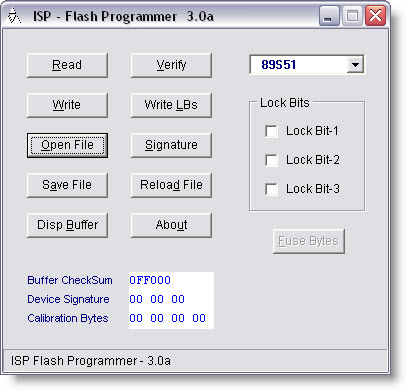Maximize the ISP Flash Programmer window
The image size is (407, 391).
coord(352,16)
